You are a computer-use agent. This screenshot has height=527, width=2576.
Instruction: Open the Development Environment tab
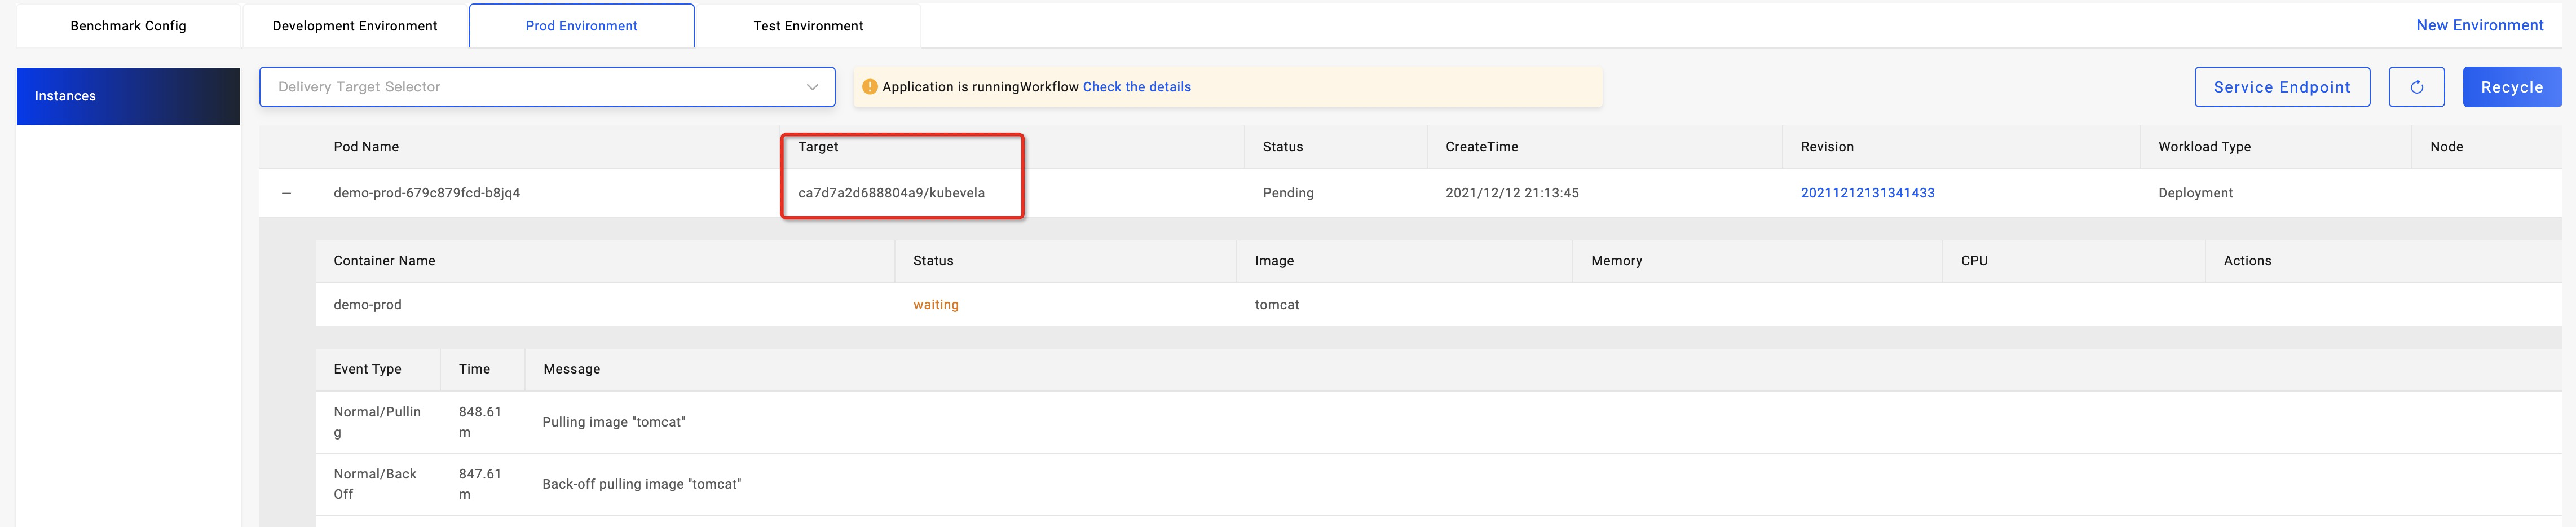pyautogui.click(x=355, y=26)
